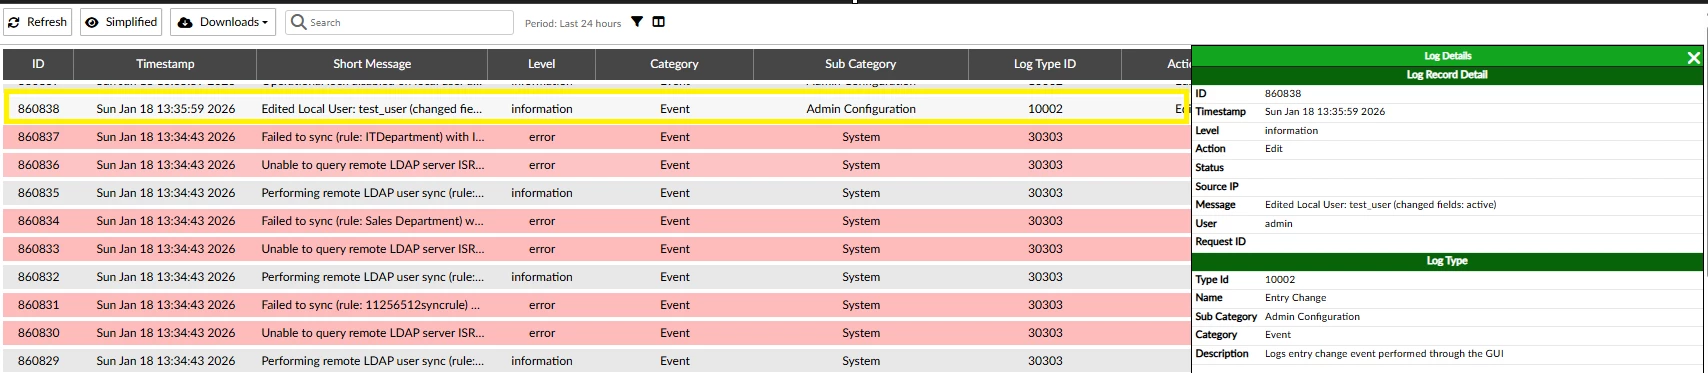Click message 'Edited Local User: test_user' in table

[372, 109]
